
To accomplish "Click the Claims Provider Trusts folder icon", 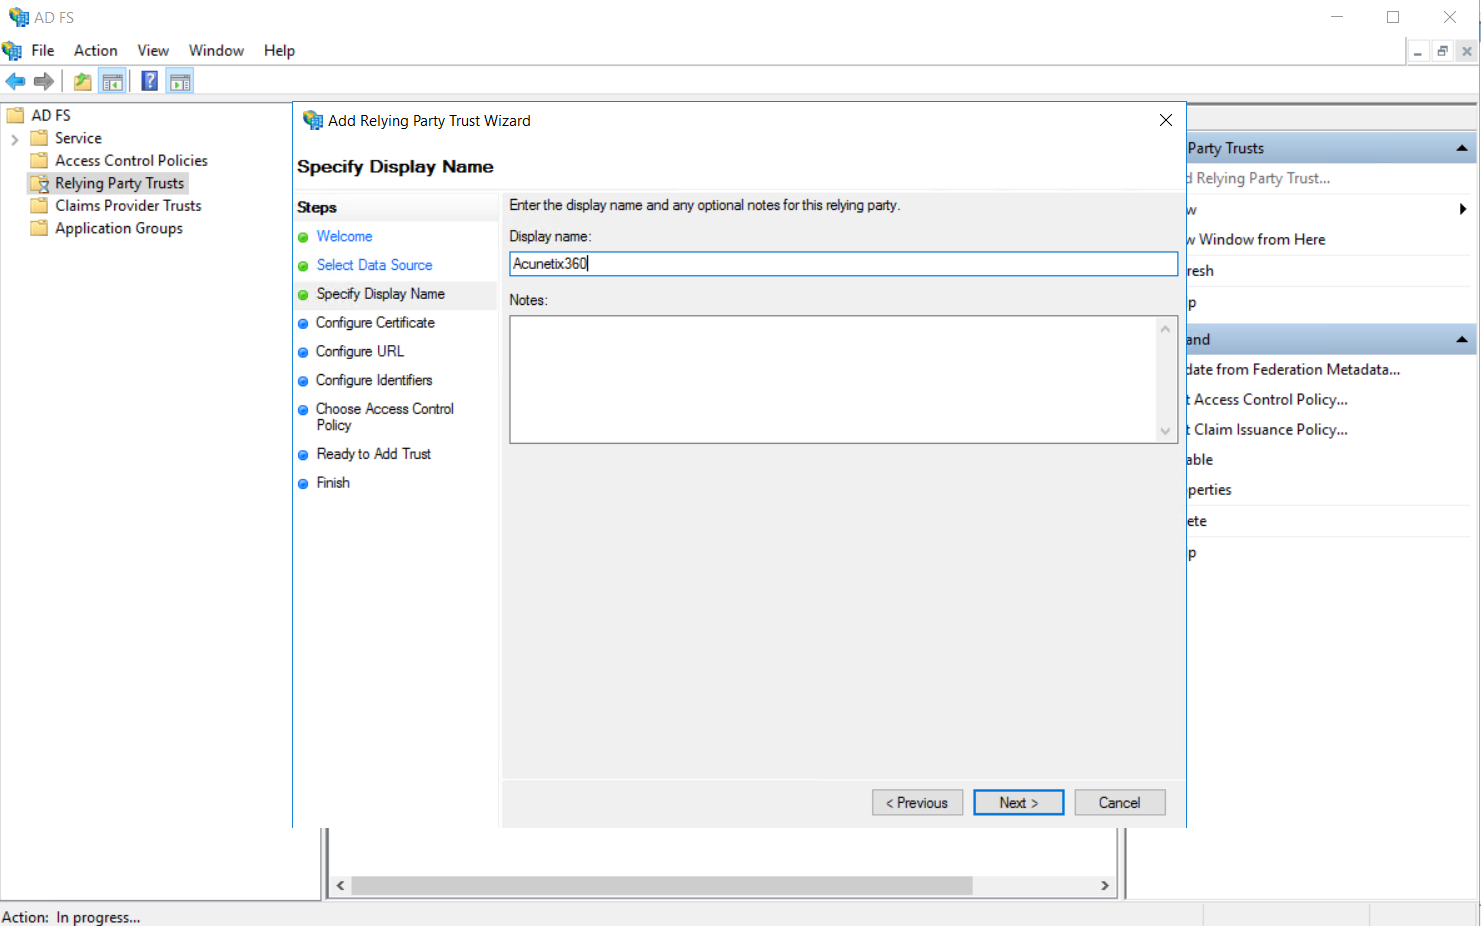I will (39, 205).
